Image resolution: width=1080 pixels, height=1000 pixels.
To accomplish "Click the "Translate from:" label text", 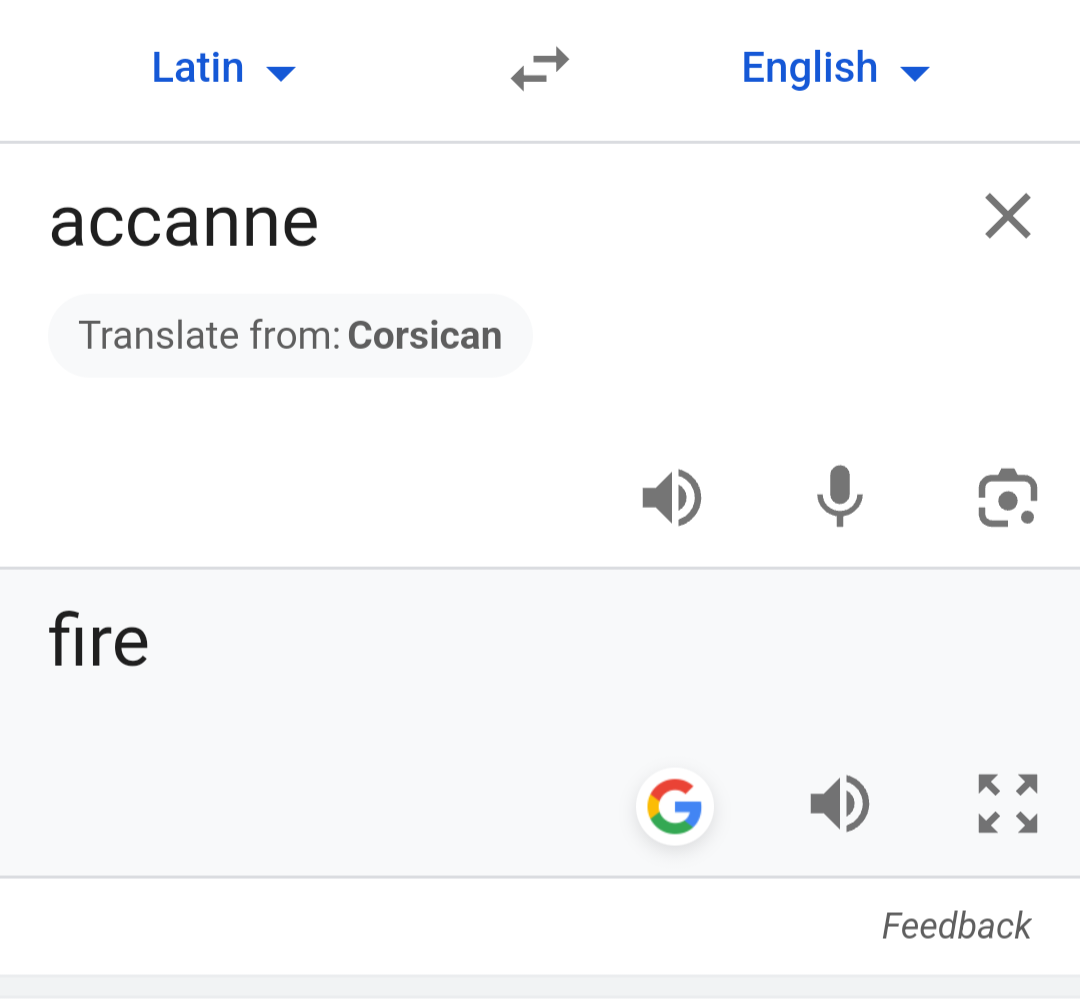I will coord(210,336).
